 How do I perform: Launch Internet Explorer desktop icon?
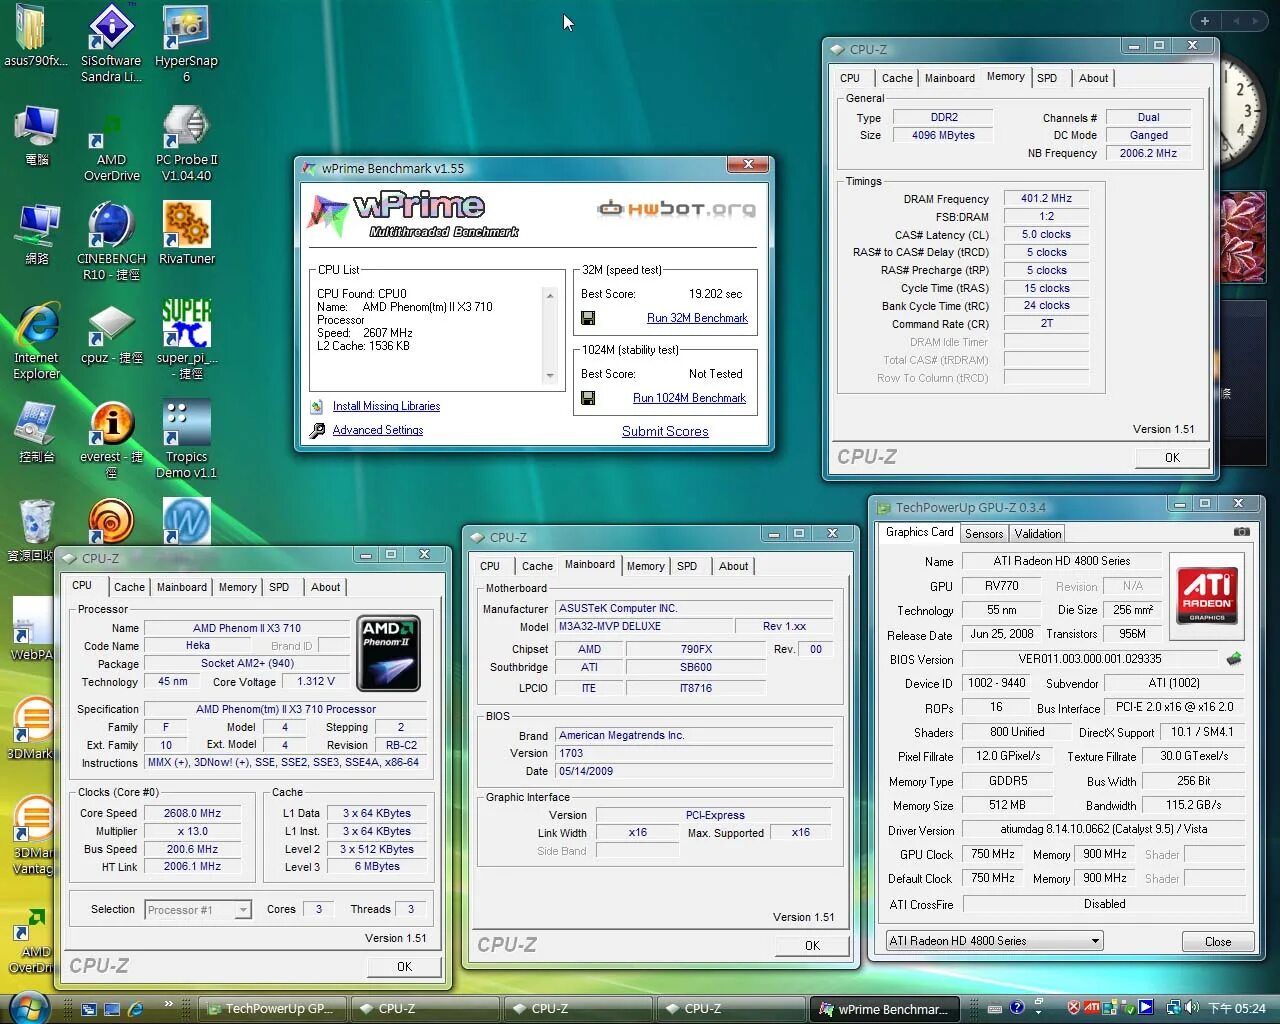click(36, 340)
